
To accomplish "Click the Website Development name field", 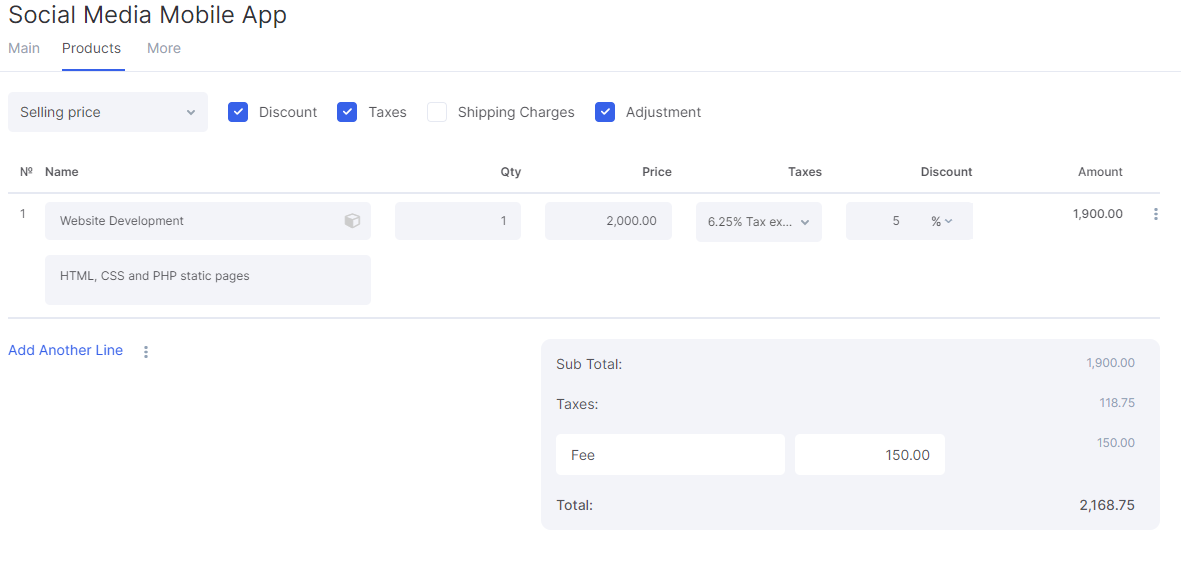I will (x=208, y=221).
